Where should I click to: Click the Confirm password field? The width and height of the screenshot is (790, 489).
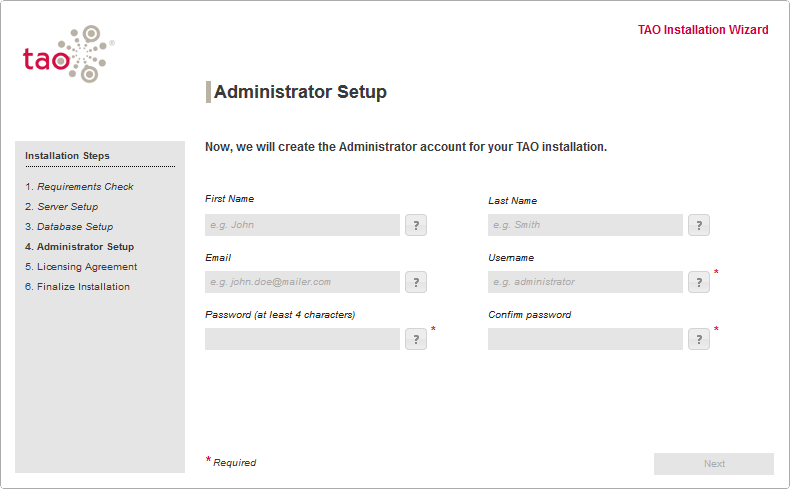point(585,339)
